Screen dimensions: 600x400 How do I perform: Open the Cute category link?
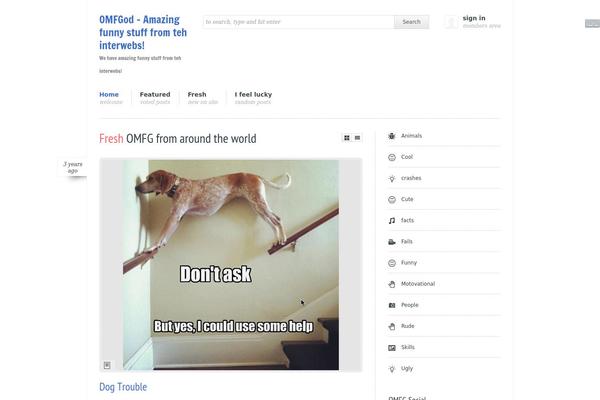[407, 199]
